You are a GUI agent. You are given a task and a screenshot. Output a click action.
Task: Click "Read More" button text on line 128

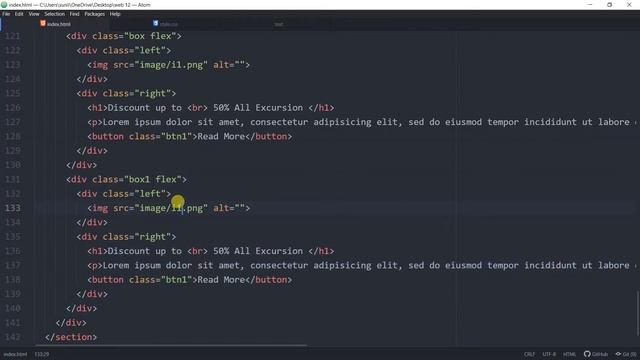tap(221, 136)
